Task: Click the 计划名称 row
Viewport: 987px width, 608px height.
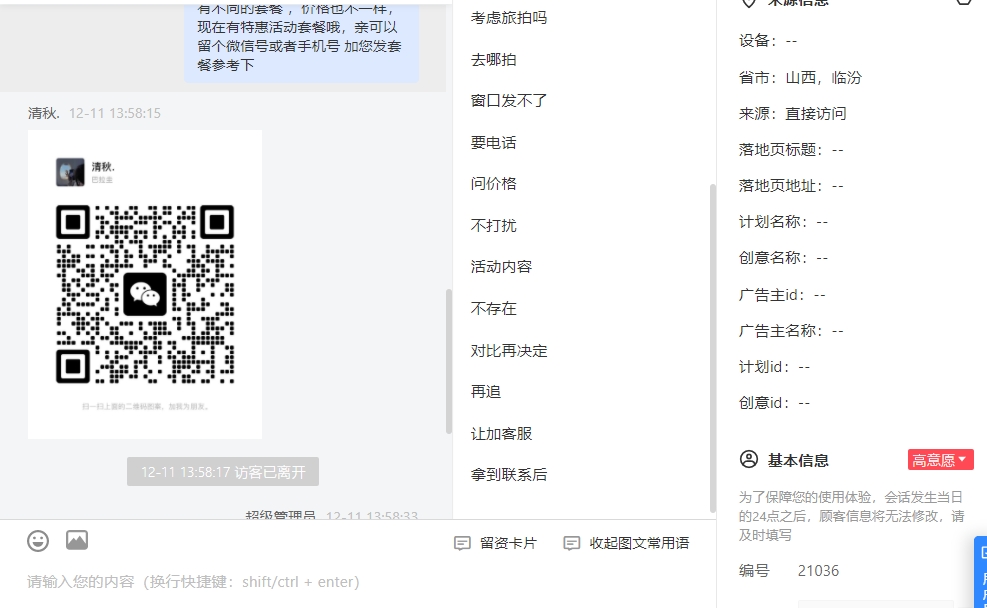Action: pyautogui.click(x=783, y=222)
